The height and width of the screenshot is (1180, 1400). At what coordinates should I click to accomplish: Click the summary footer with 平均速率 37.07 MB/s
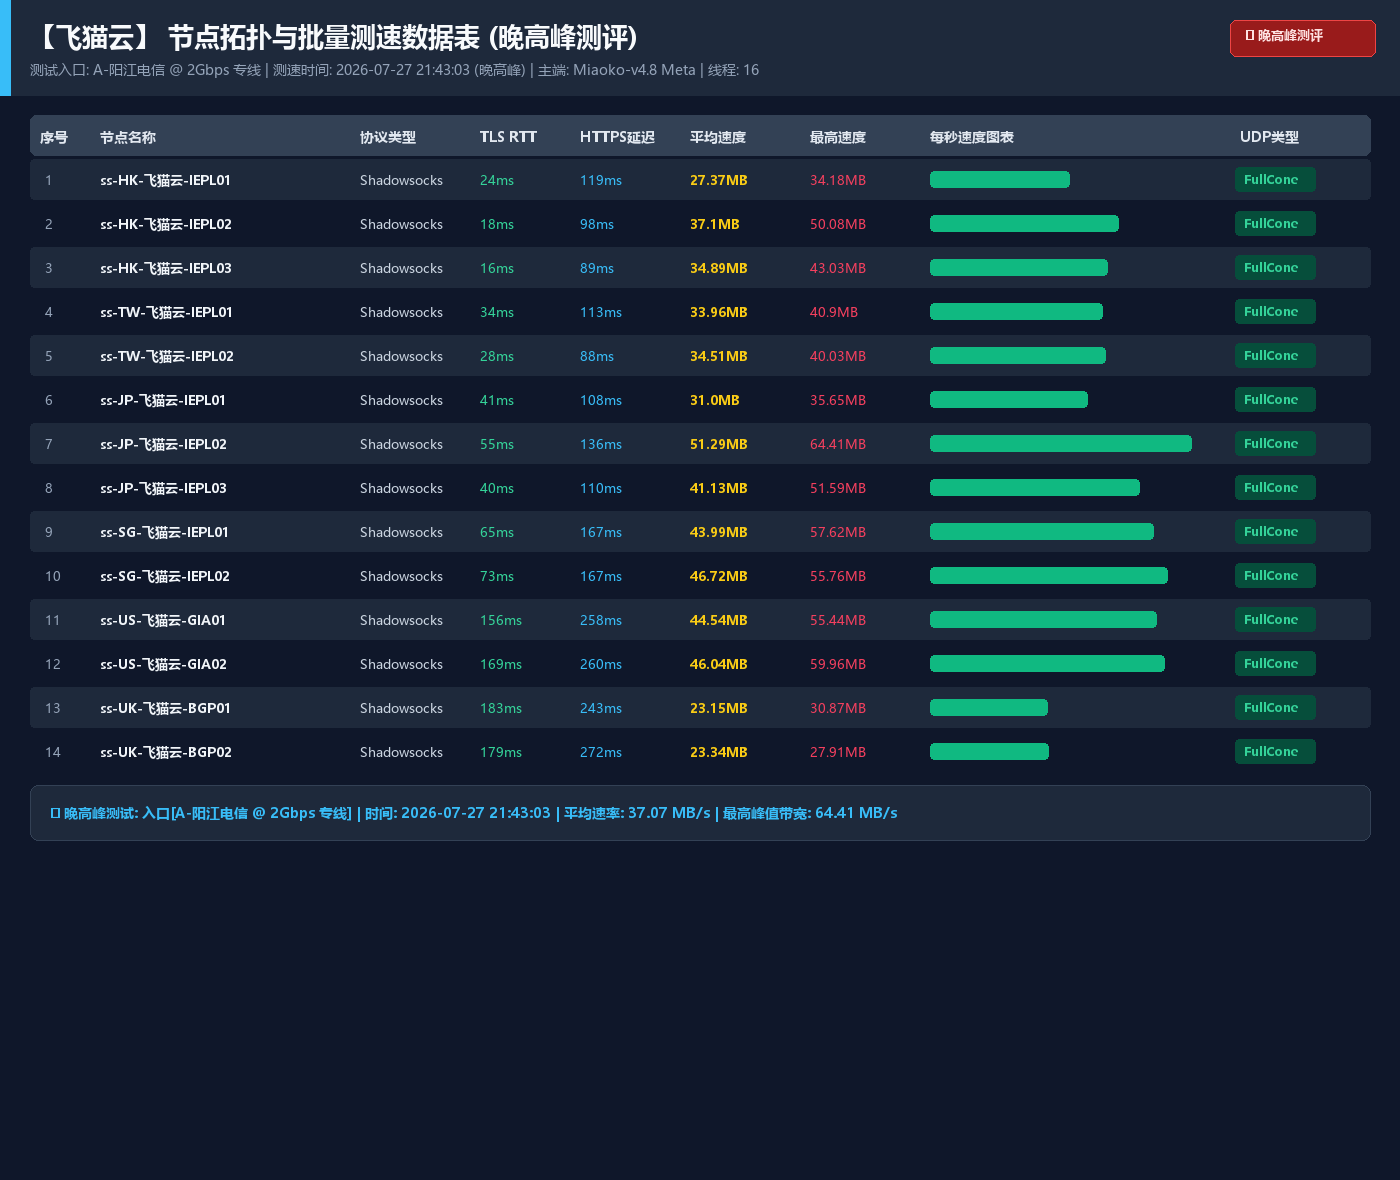700,813
